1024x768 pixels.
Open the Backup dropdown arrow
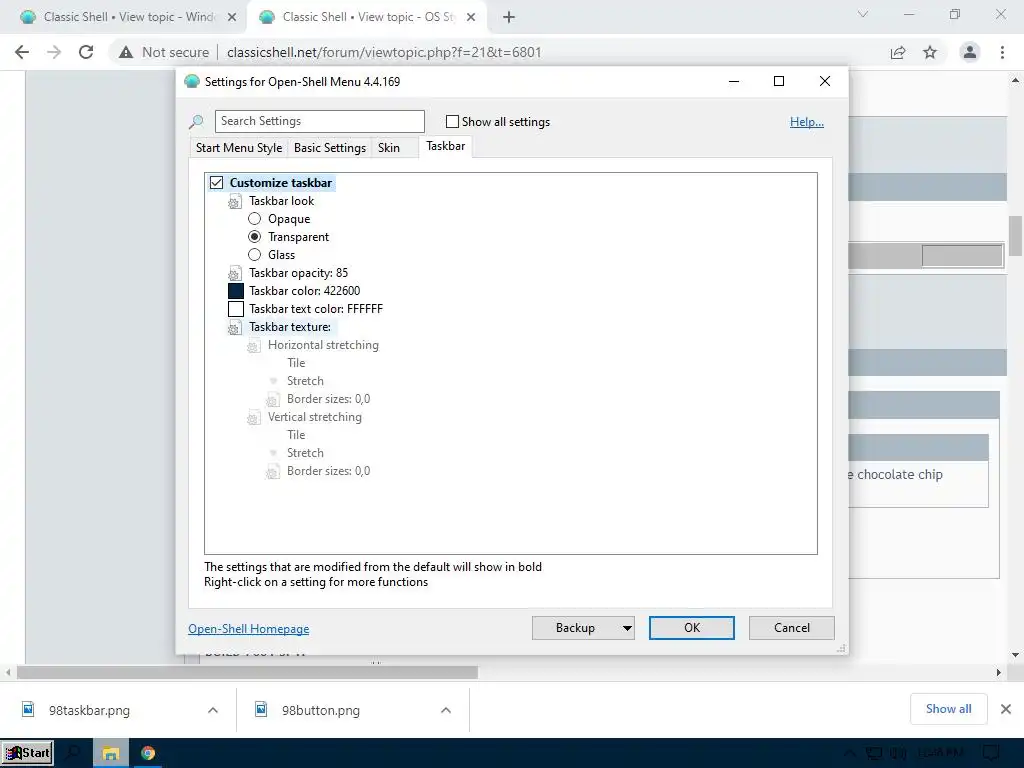[627, 628]
